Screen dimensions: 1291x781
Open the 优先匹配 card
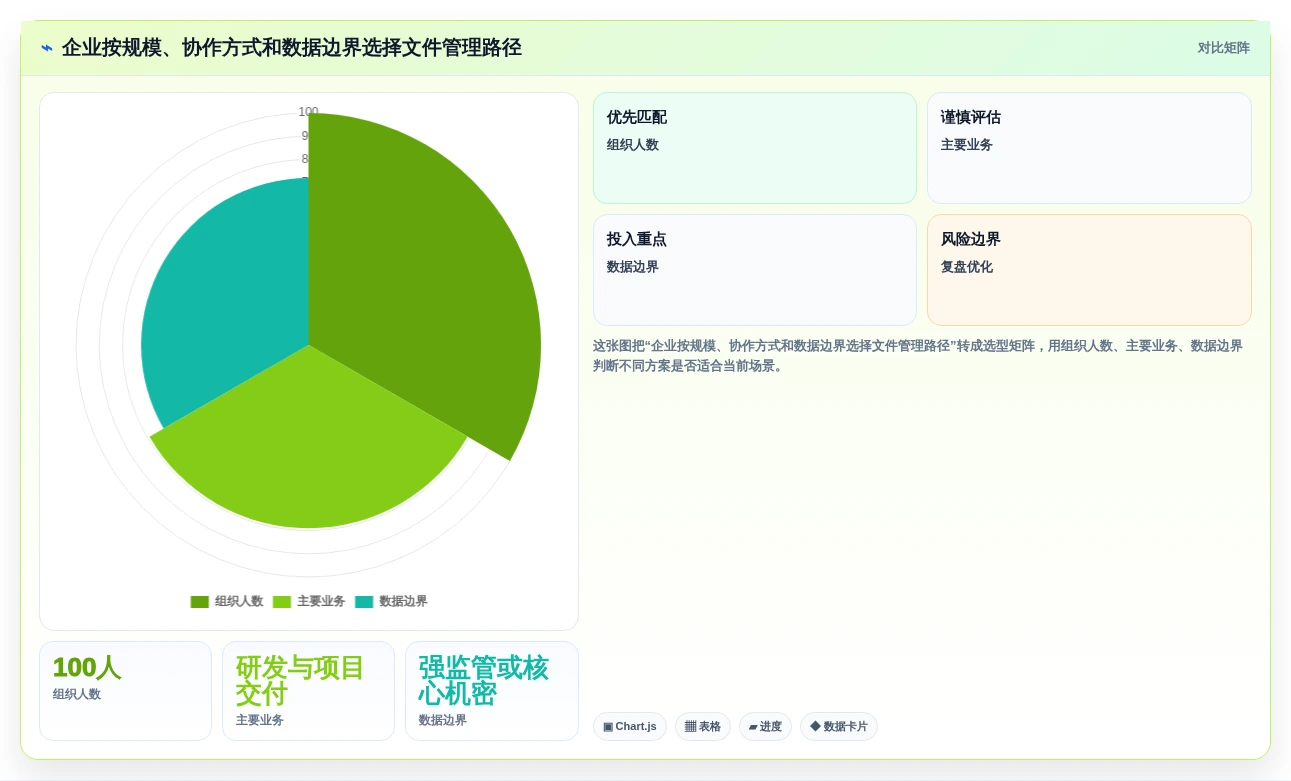[755, 148]
